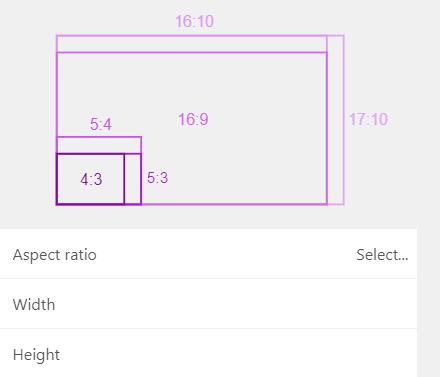Click the 16:10 label above the diagram
Image resolution: width=440 pixels, height=377 pixels.
tap(195, 22)
